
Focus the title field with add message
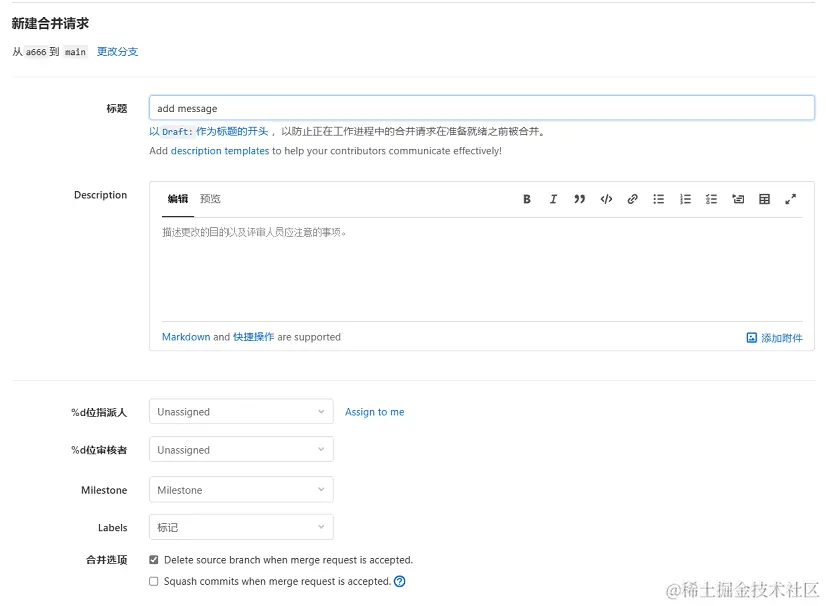pyautogui.click(x=481, y=108)
